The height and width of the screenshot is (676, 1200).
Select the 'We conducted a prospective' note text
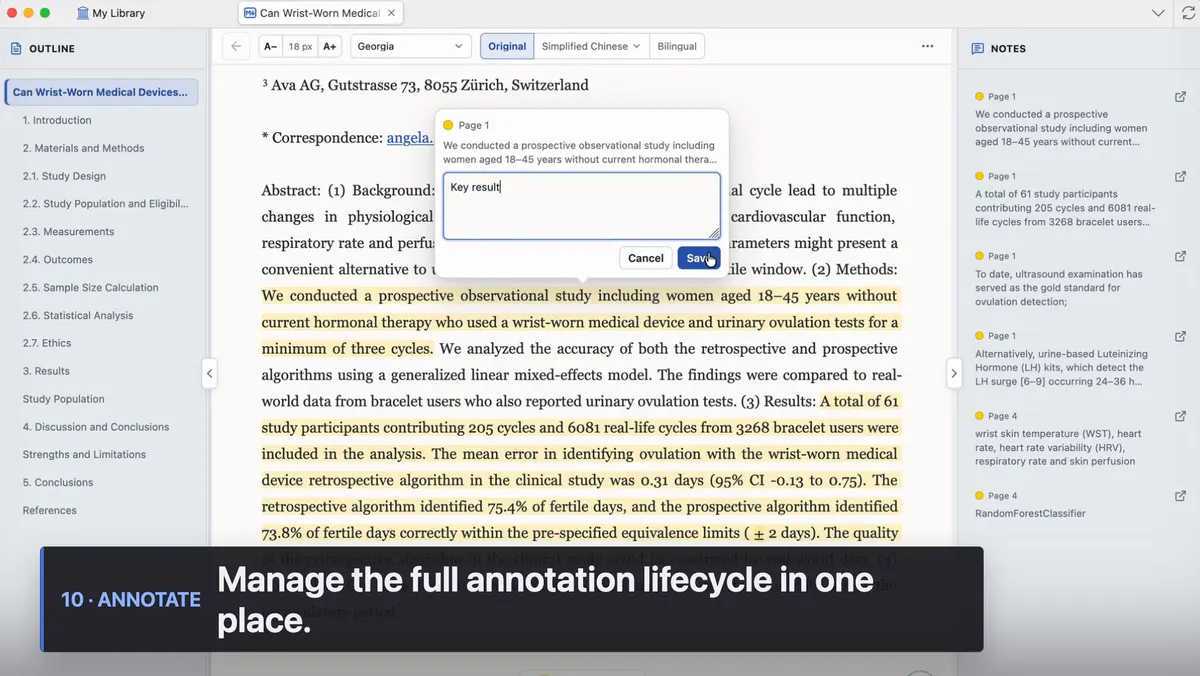[1062, 128]
